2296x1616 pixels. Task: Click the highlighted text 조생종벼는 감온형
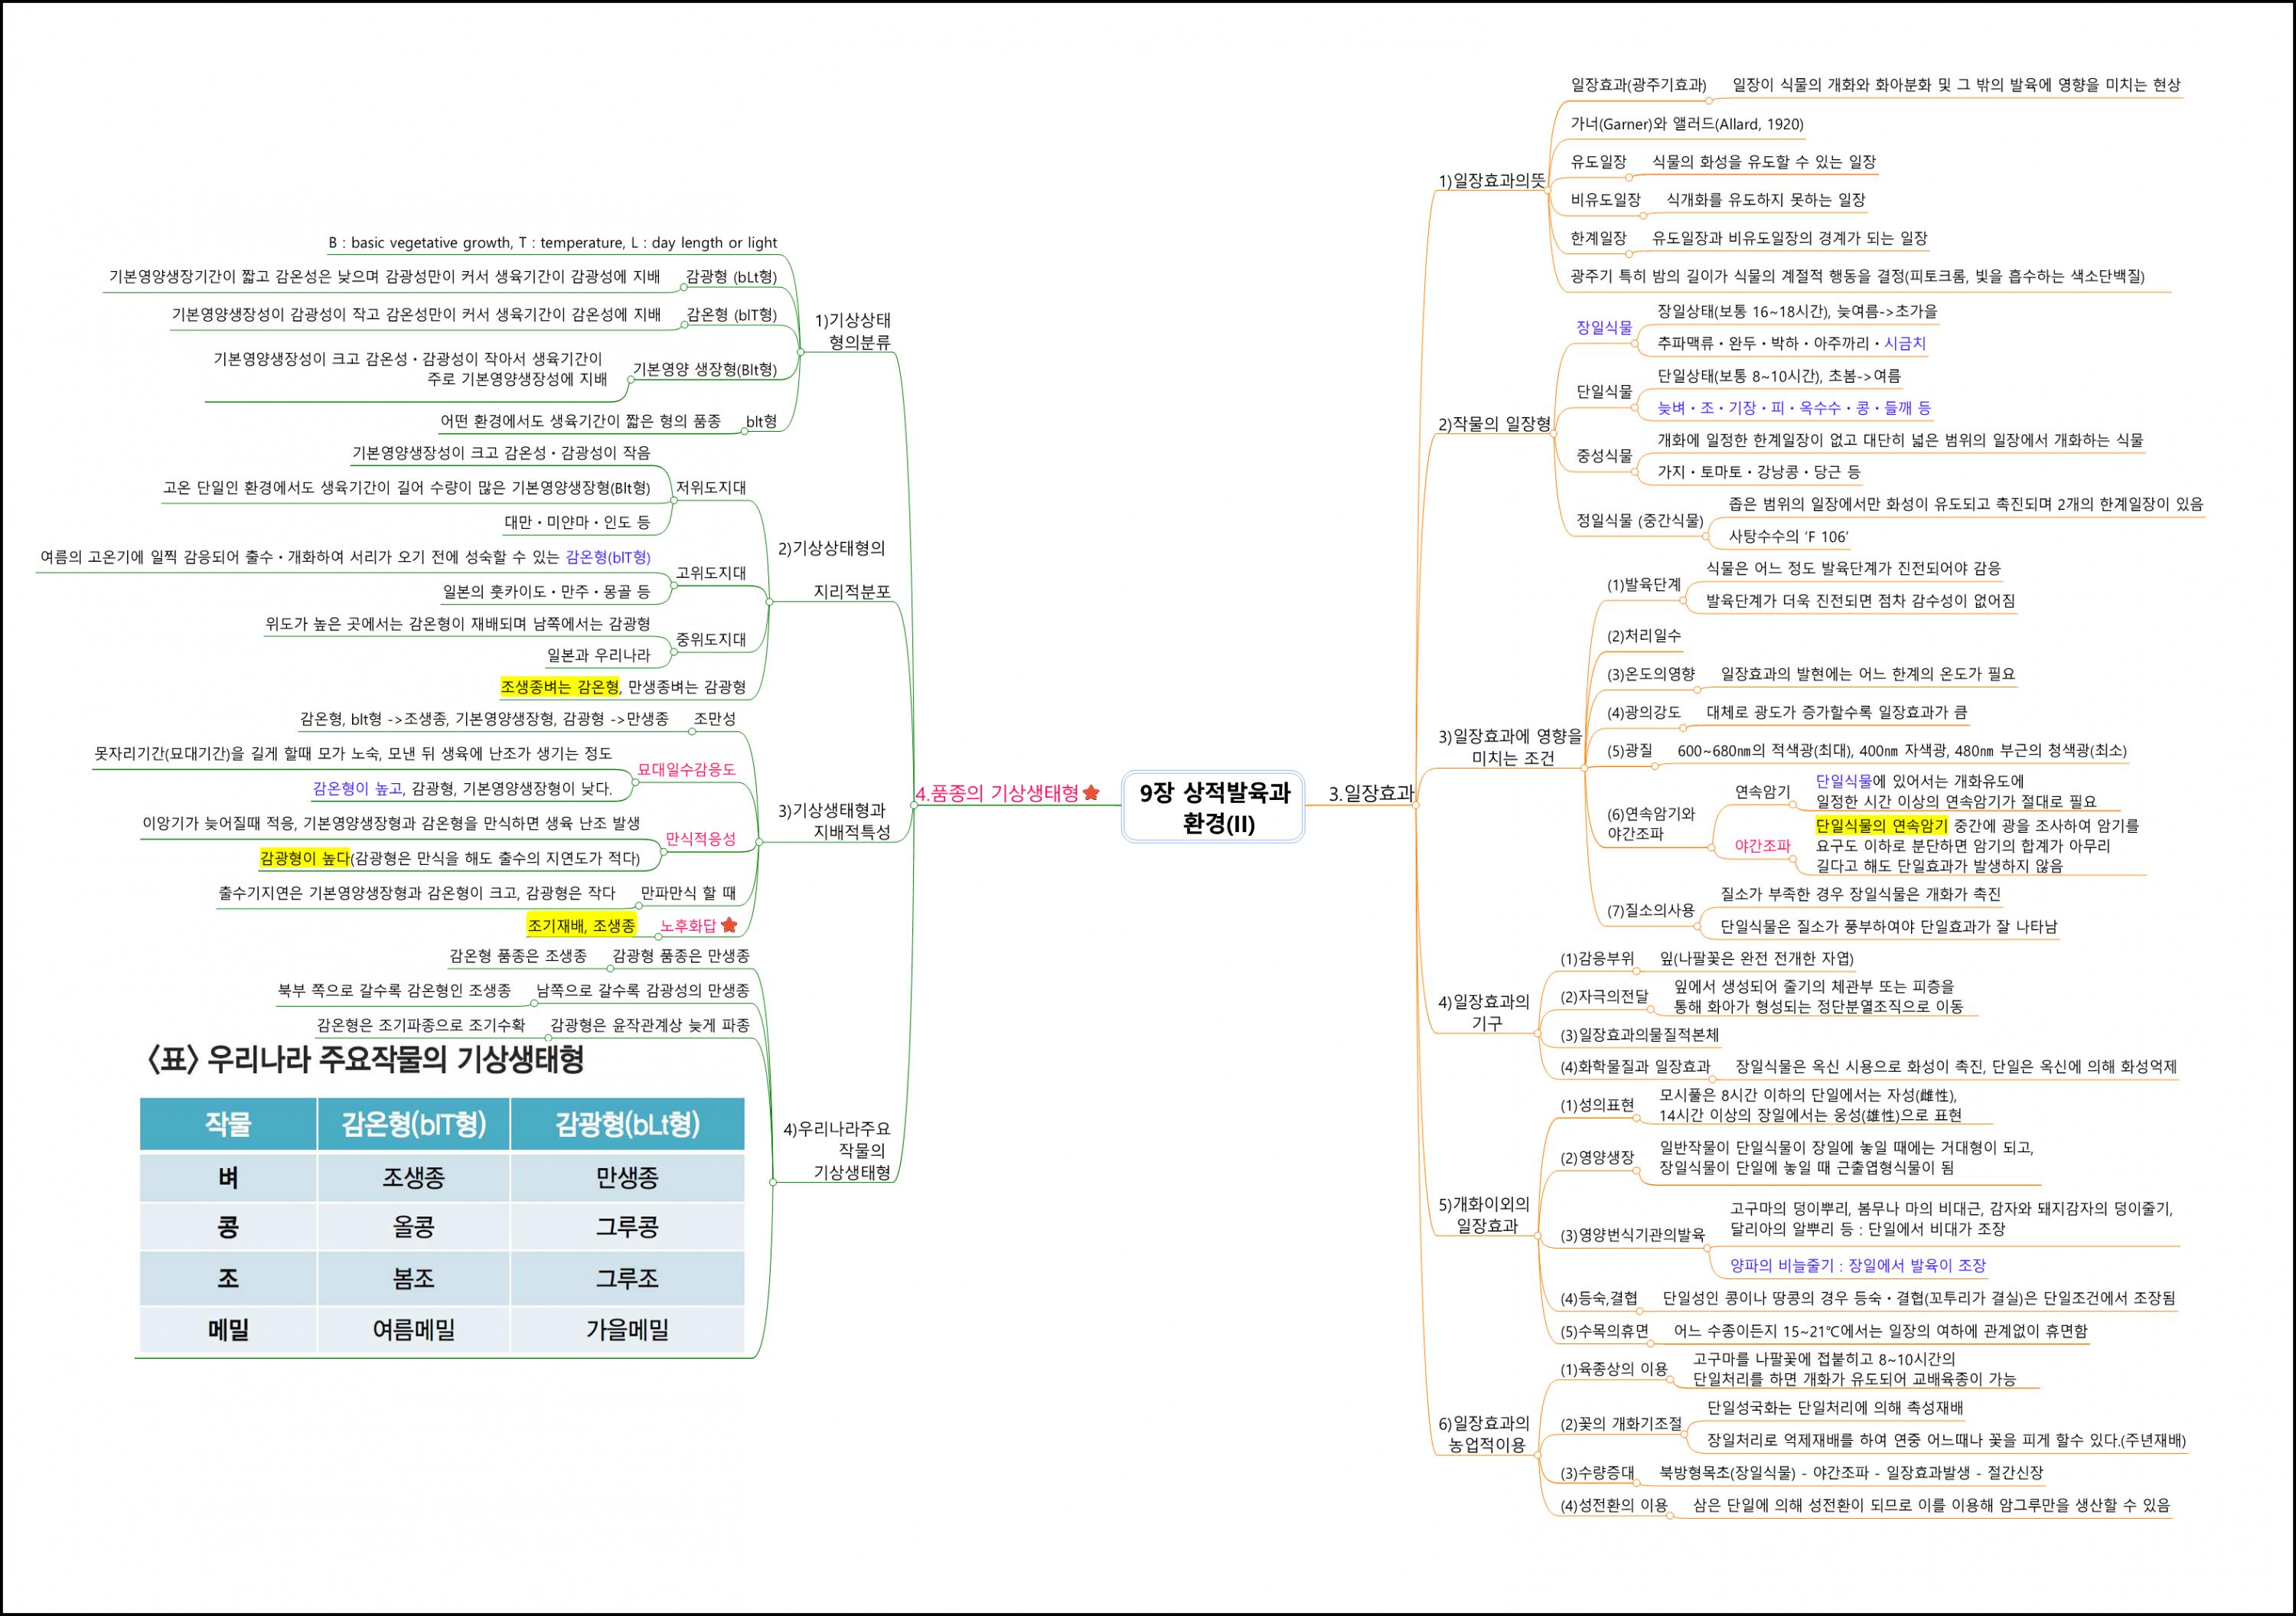[x=560, y=686]
